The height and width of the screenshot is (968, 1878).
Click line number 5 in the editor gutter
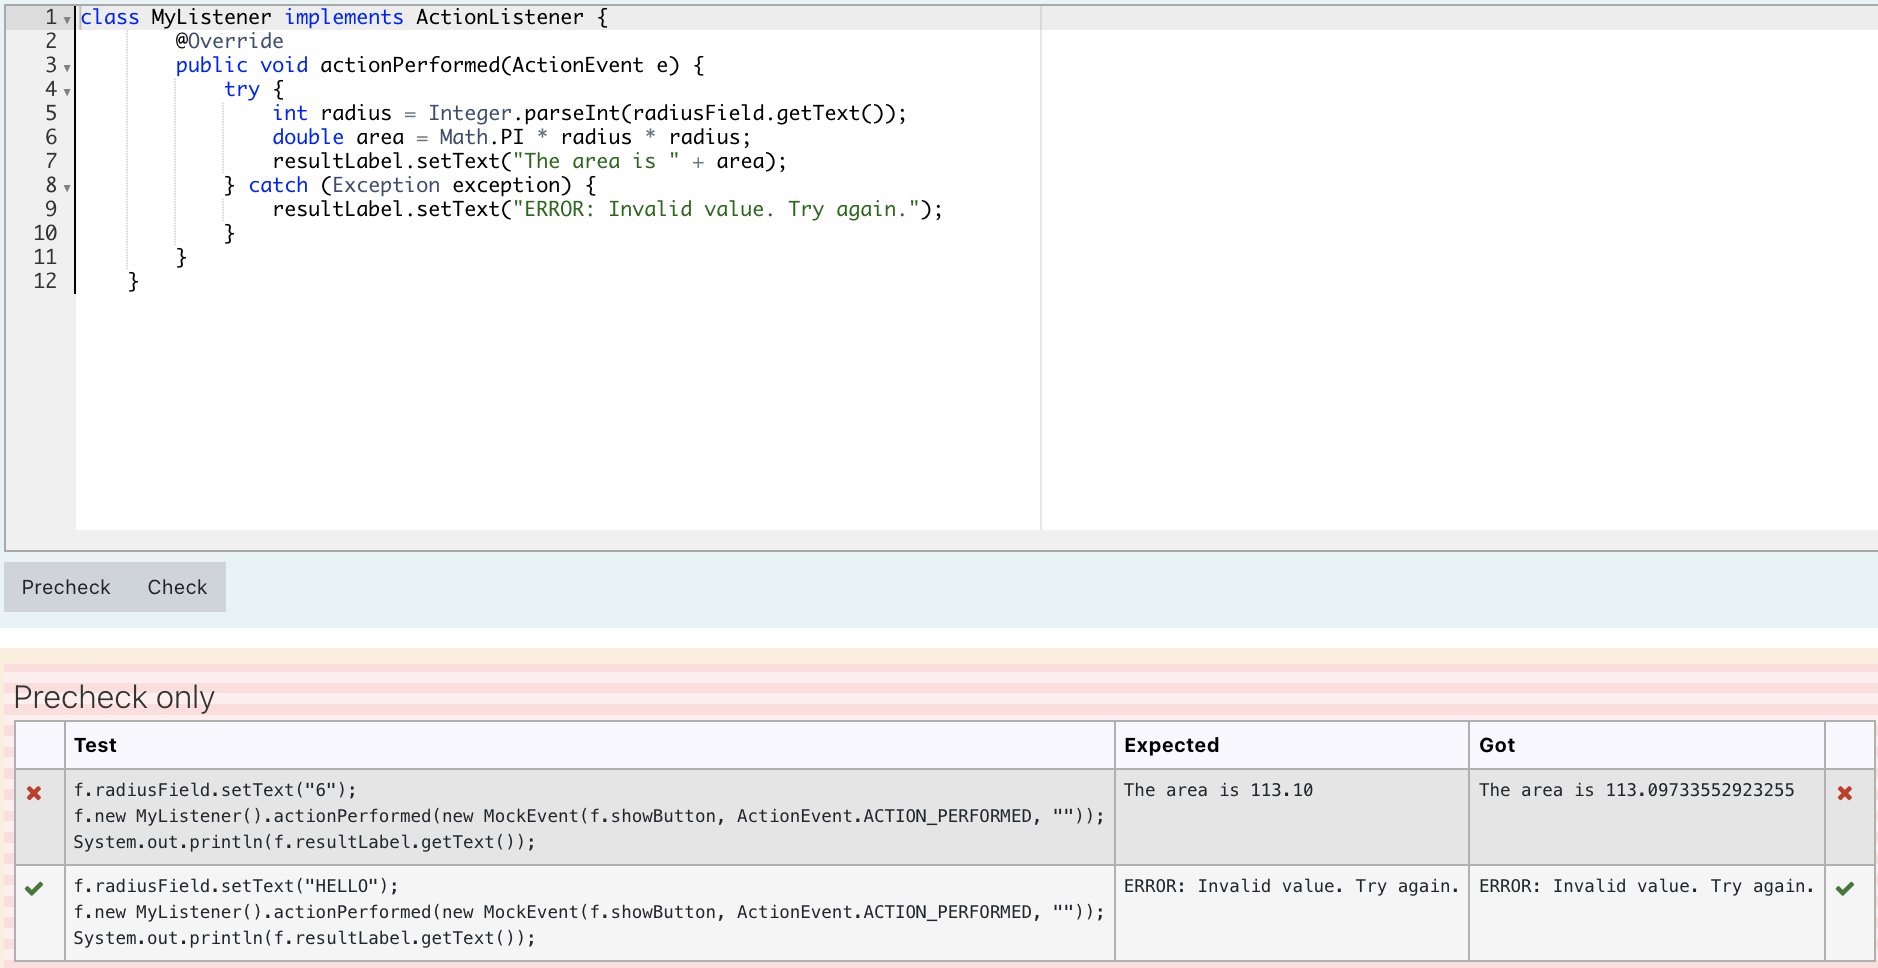(49, 113)
